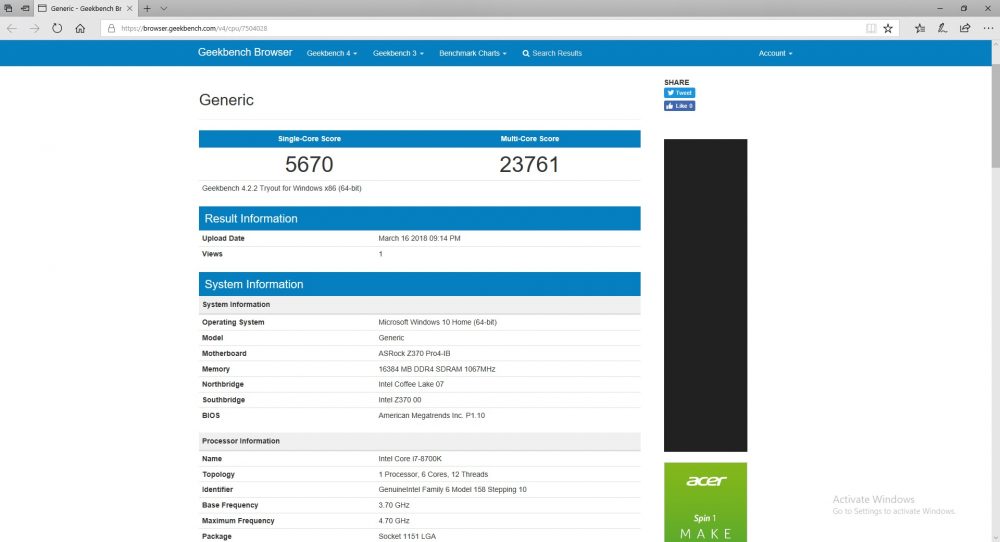Click the tabs you've set aside icon
Screen dimensions: 1000x542
[x=8, y=8]
